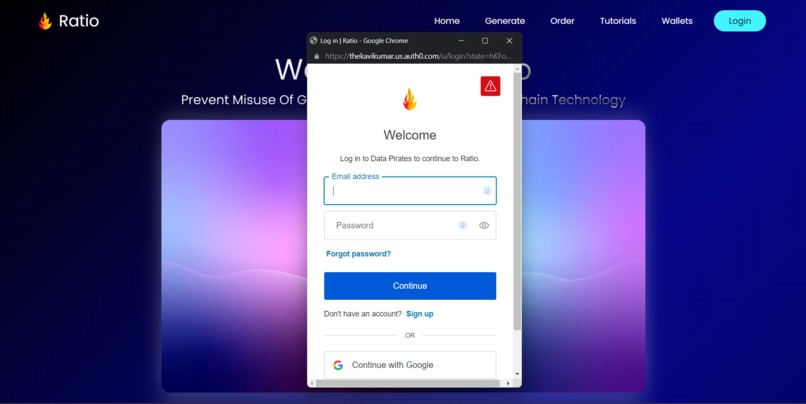Click the autofill icon in Email field
806x404 pixels.
tap(487, 191)
